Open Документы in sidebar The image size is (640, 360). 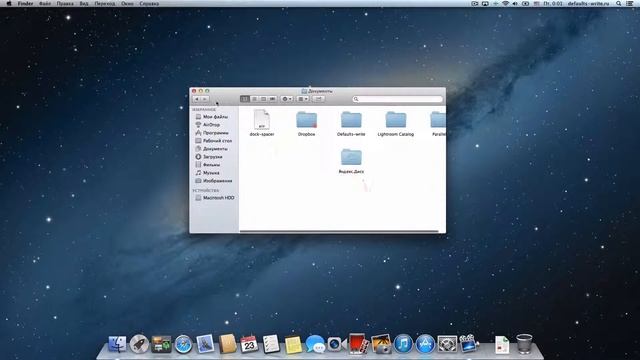214,149
